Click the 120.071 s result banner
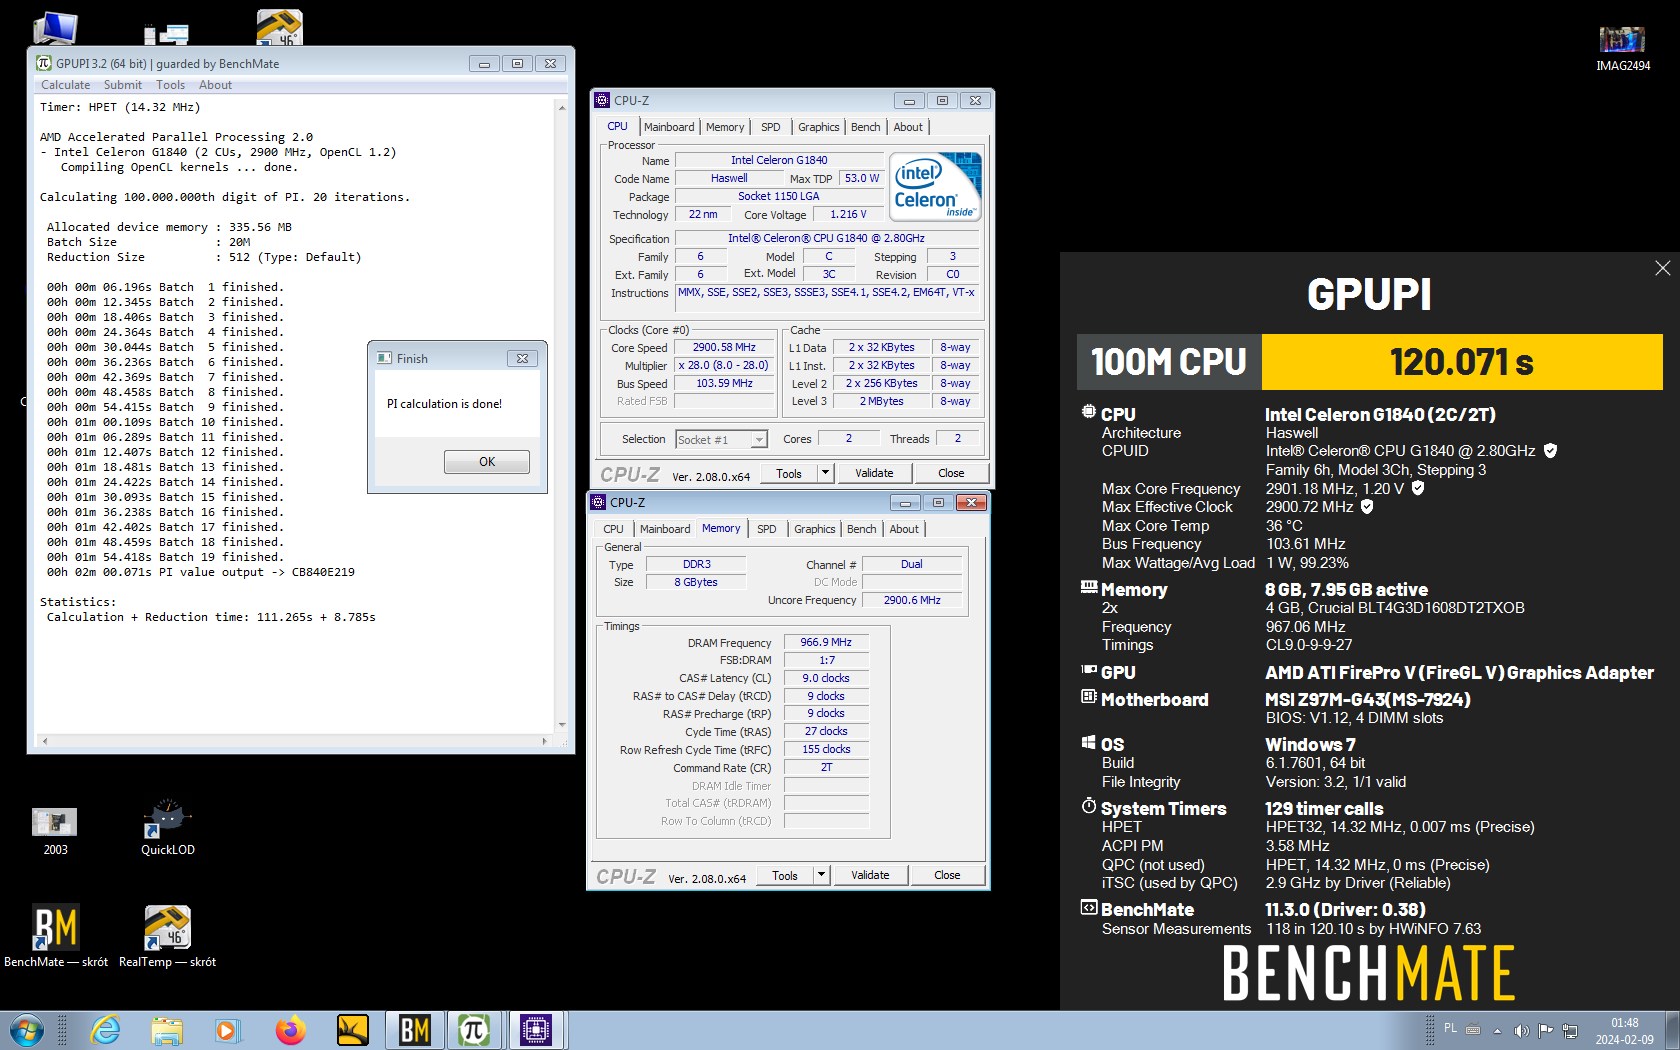 (1461, 362)
